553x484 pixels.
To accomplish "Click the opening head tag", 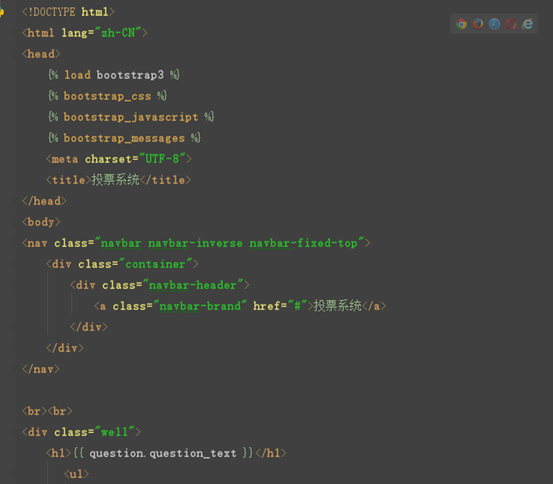I will pyautogui.click(x=41, y=54).
